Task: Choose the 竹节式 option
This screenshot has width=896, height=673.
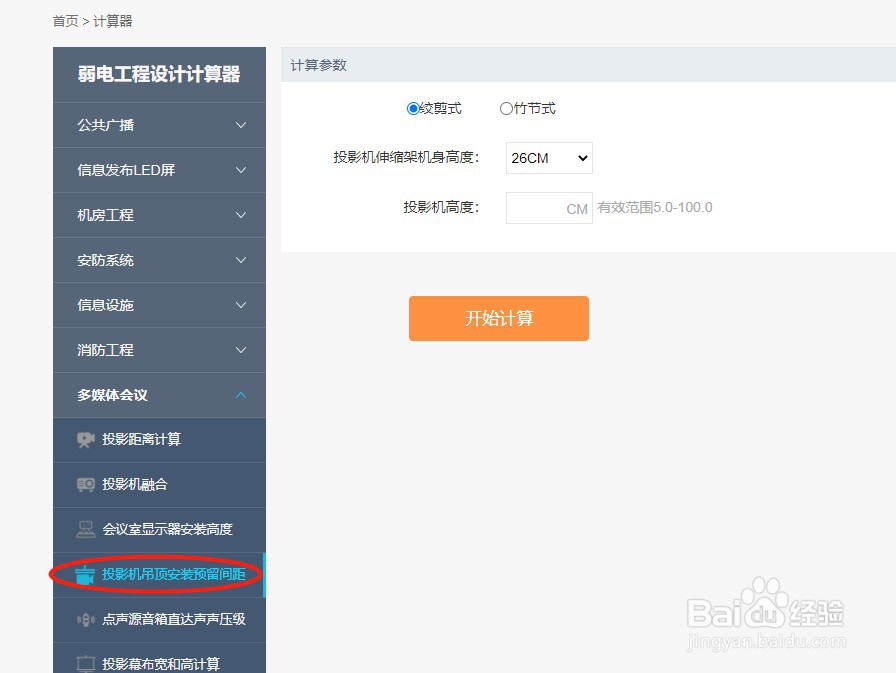Action: pyautogui.click(x=506, y=108)
